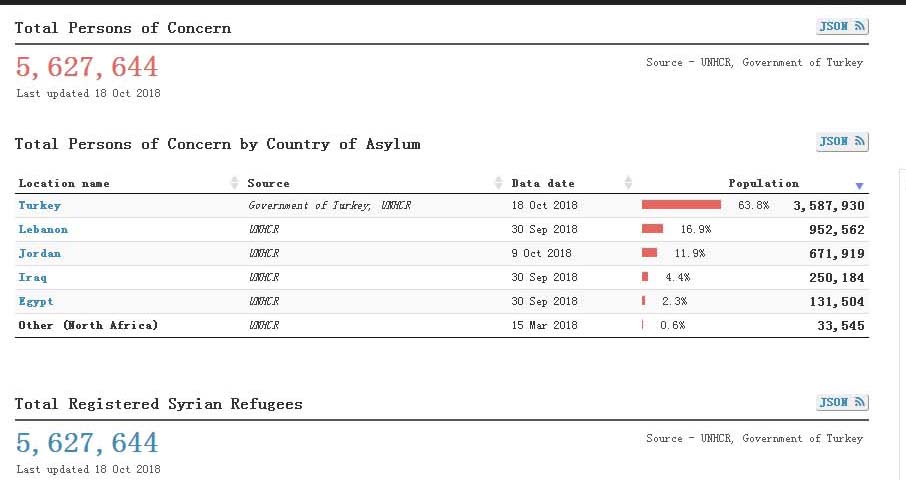Click JSON feed icon for Total Registered Syrian Refugees
The height and width of the screenshot is (480, 906).
click(842, 403)
